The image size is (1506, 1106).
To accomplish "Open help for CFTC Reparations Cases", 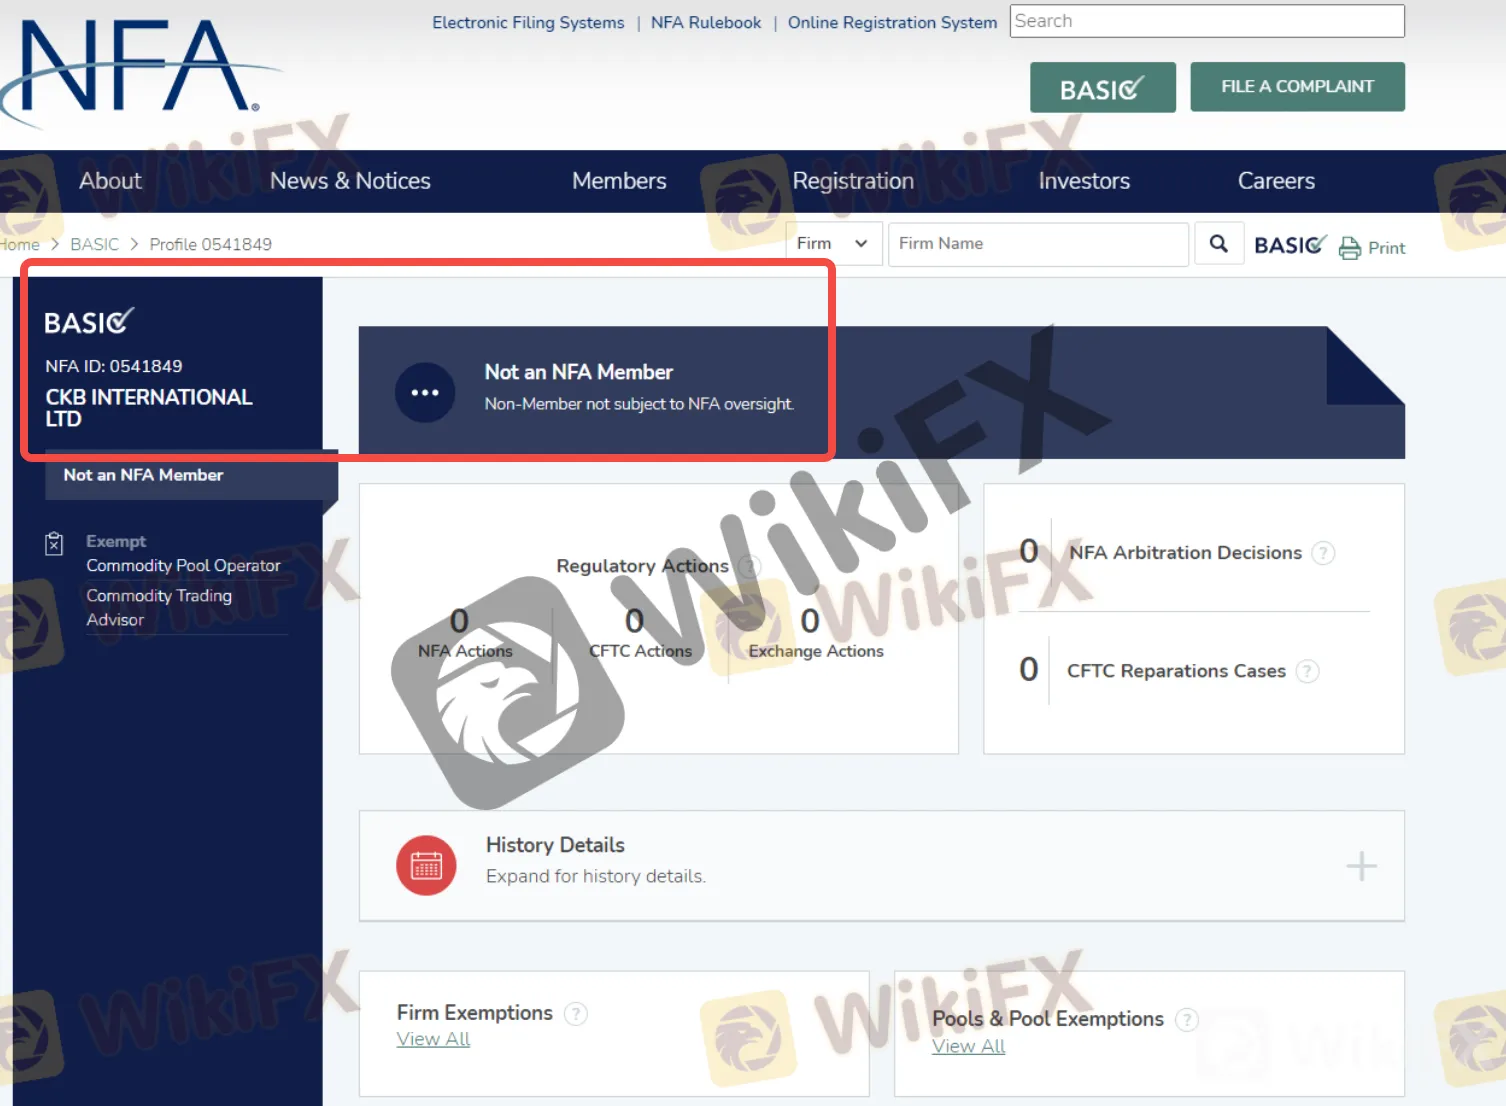I will (1307, 671).
